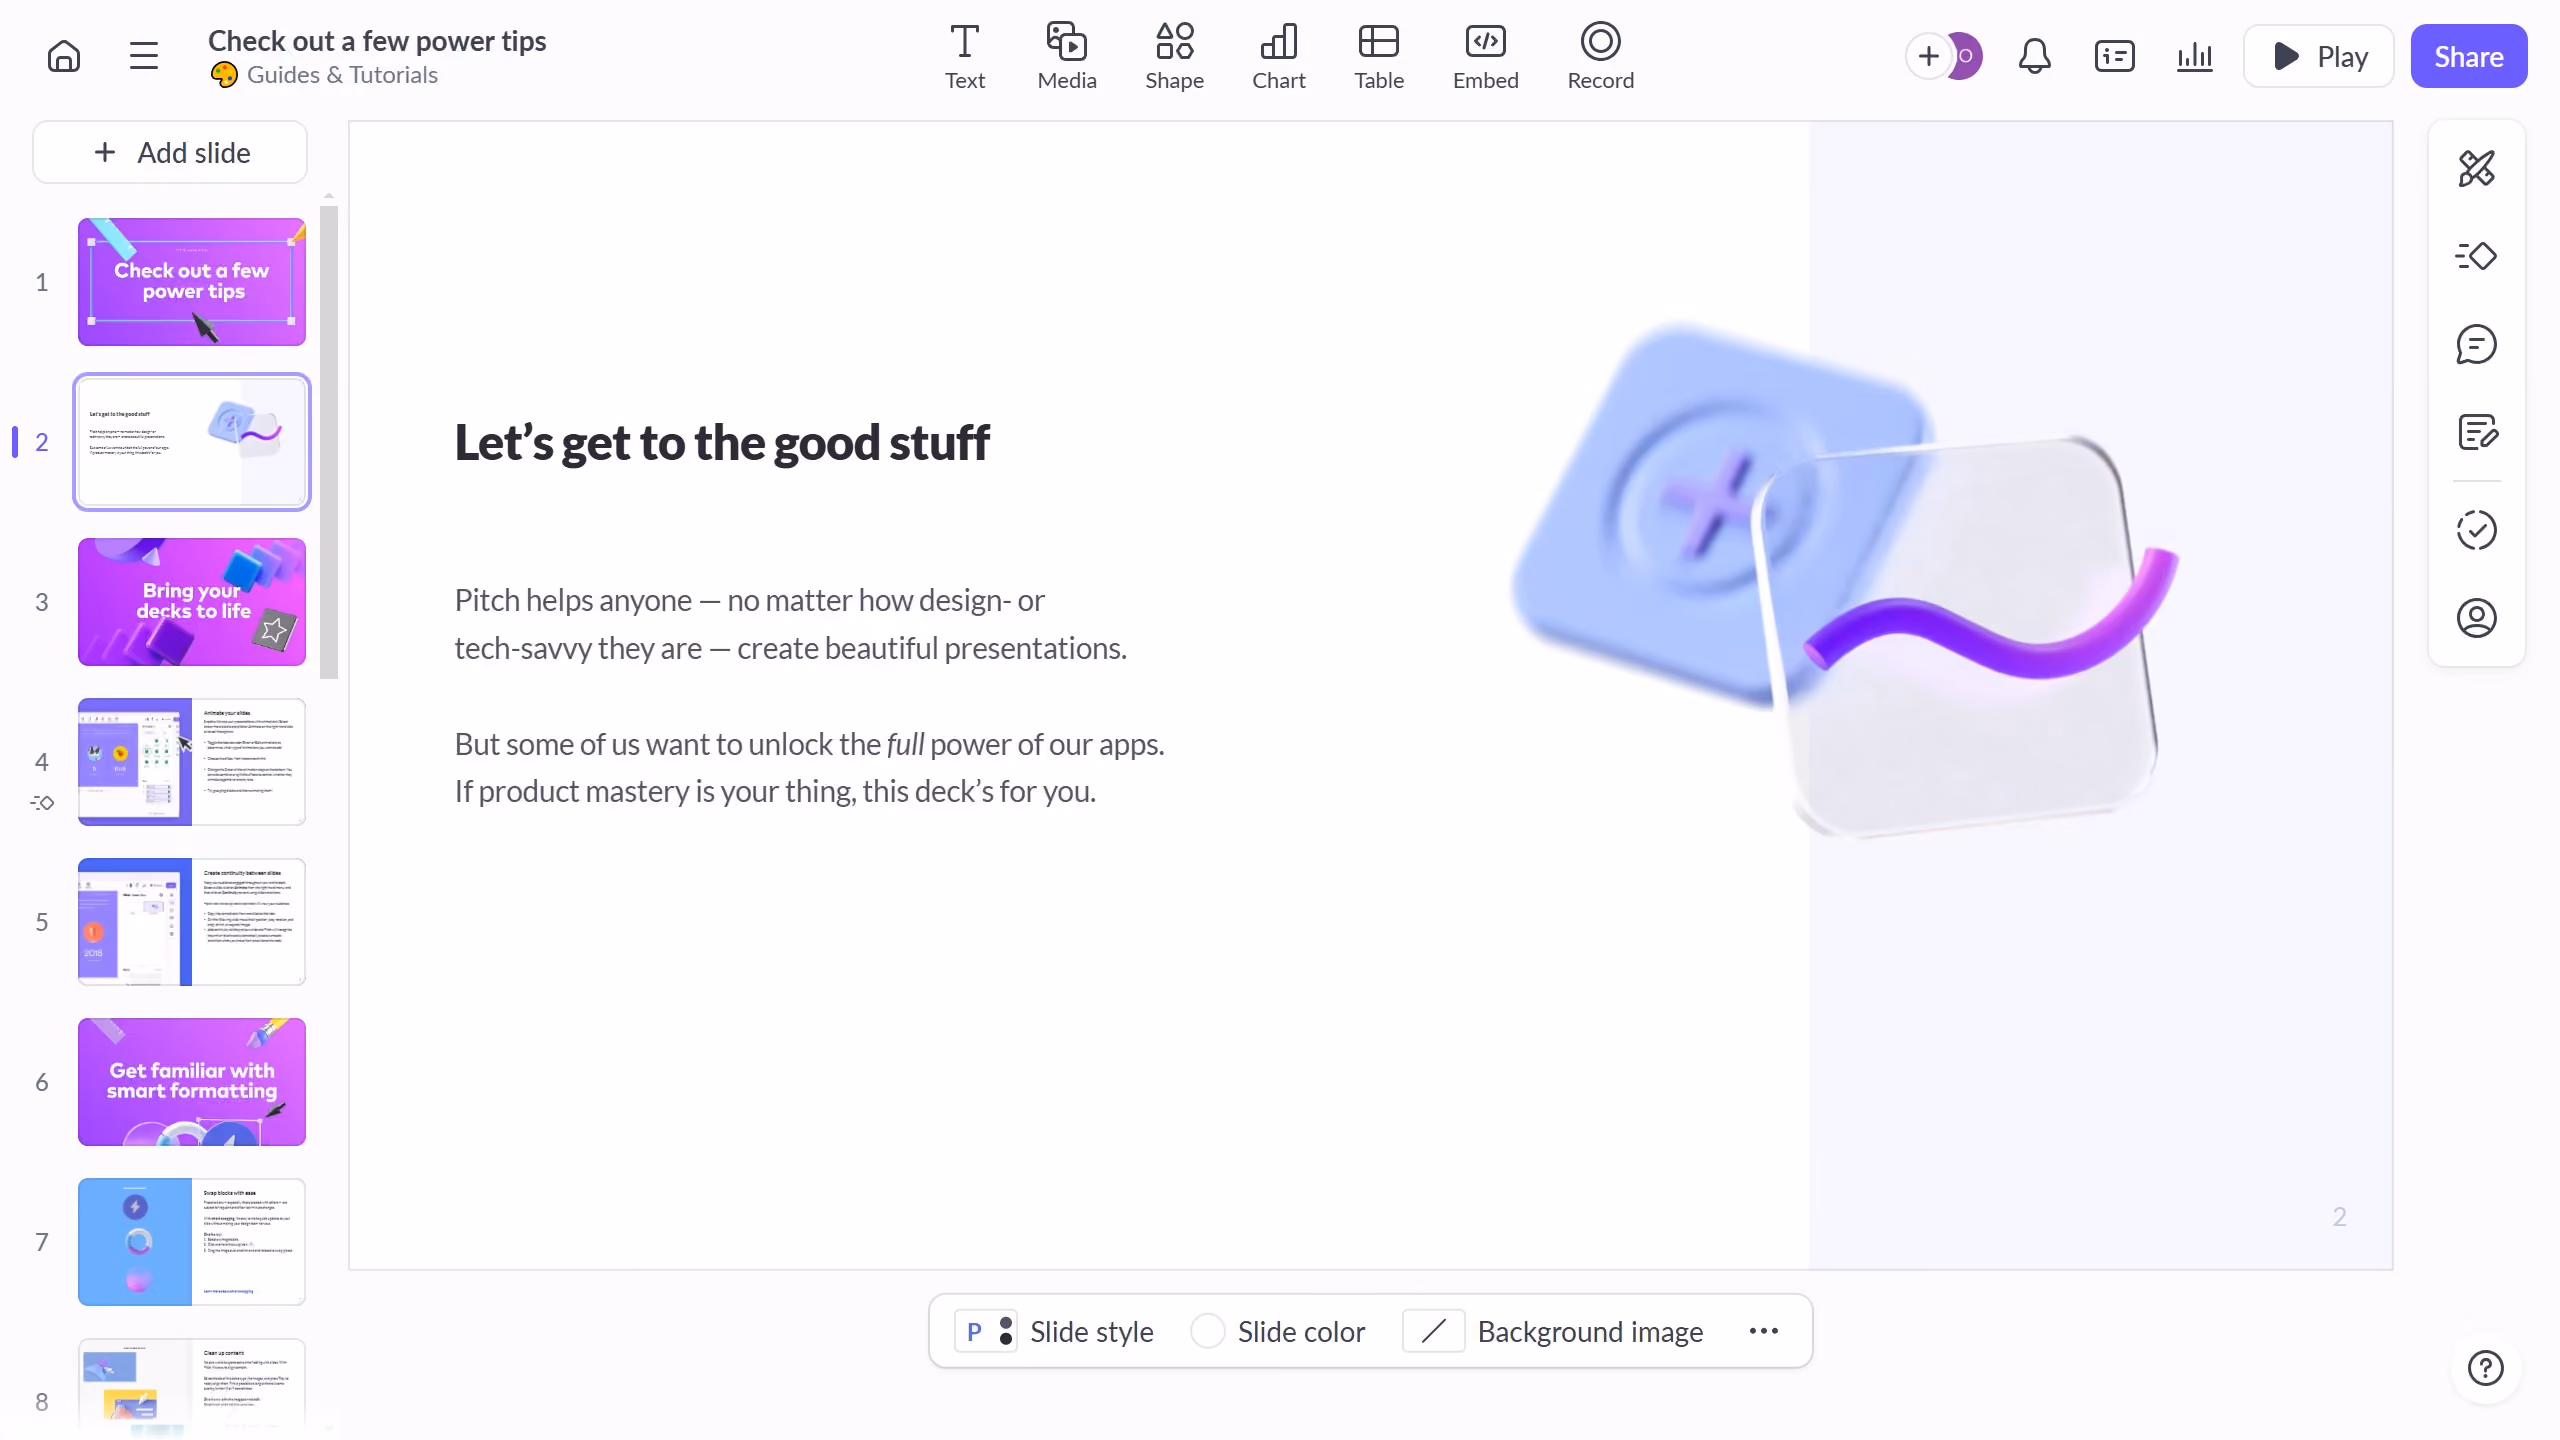Select slide 2 thumbnail
This screenshot has height=1440, width=2560.
point(192,442)
